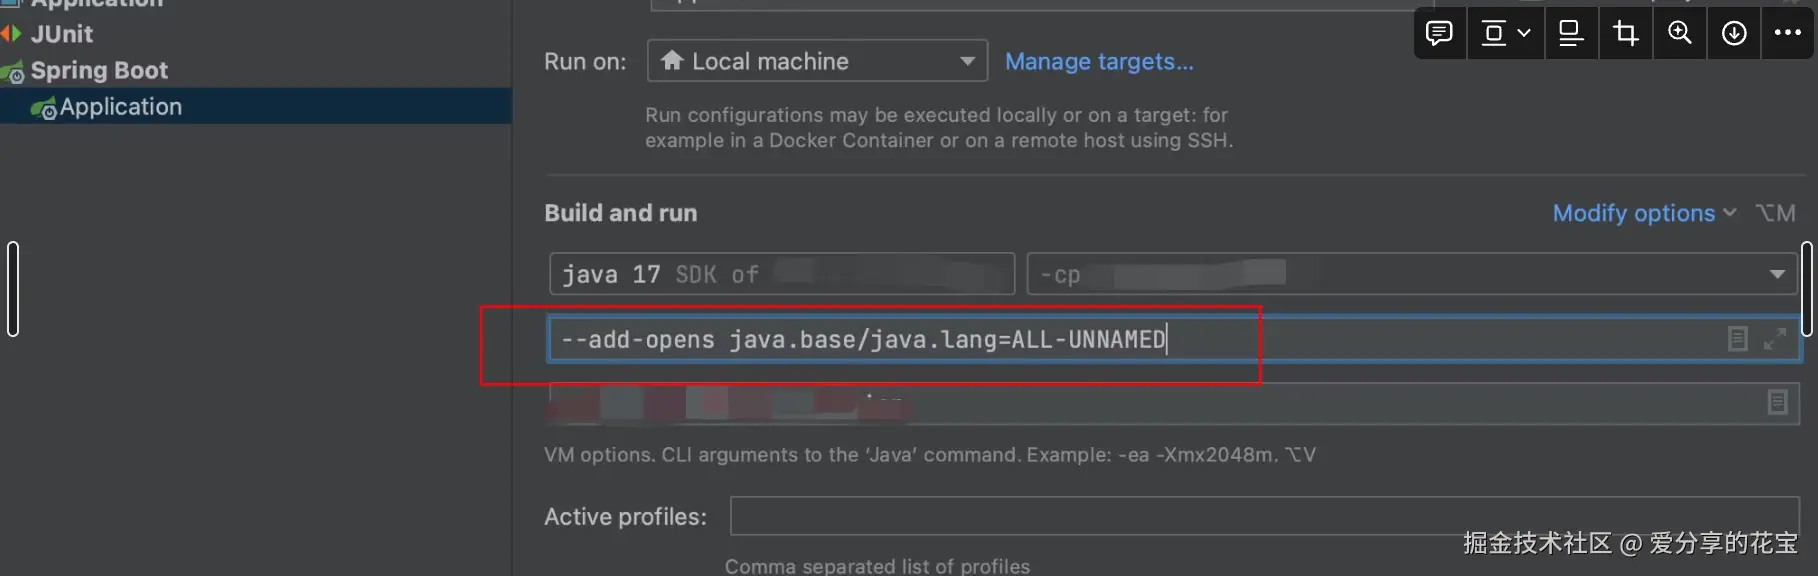This screenshot has height=576, width=1818.
Task: Open the Run on Local machine dropdown
Action: (818, 61)
